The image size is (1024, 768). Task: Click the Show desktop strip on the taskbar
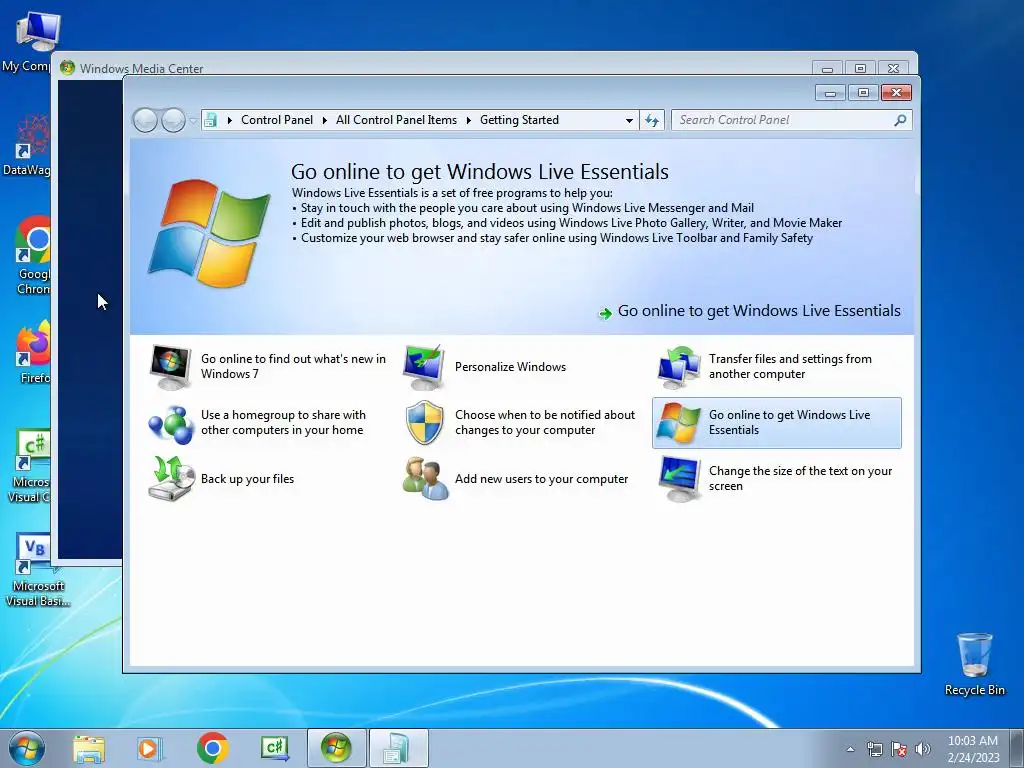point(1019,748)
